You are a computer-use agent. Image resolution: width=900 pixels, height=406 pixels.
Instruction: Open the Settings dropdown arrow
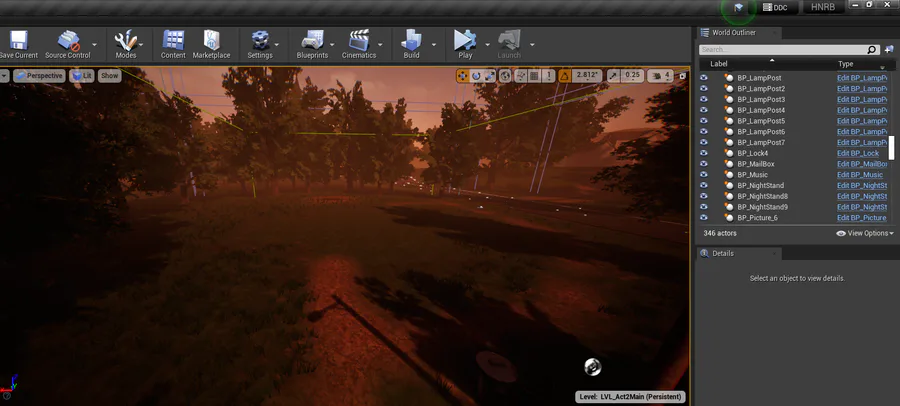[276, 44]
